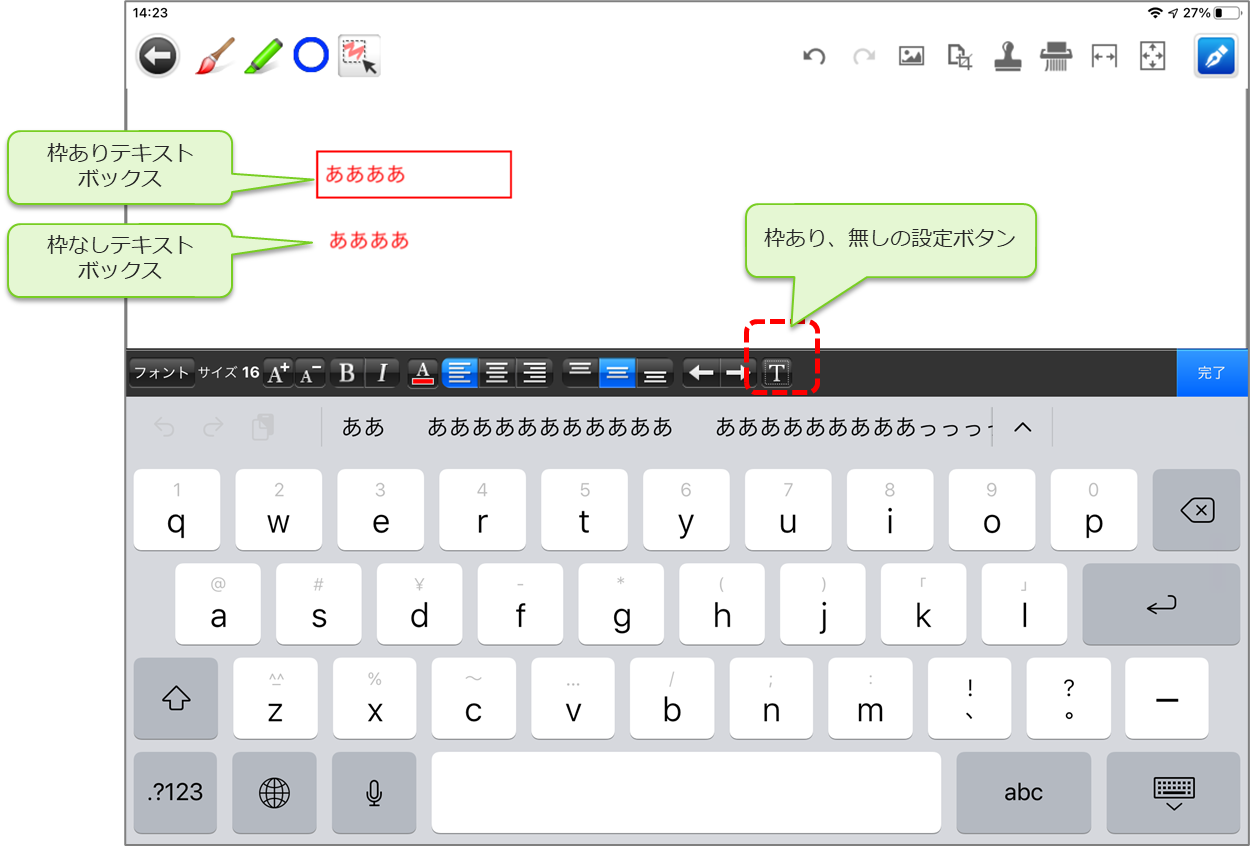Expand the keyboard suggestion candidates list

tap(1021, 428)
